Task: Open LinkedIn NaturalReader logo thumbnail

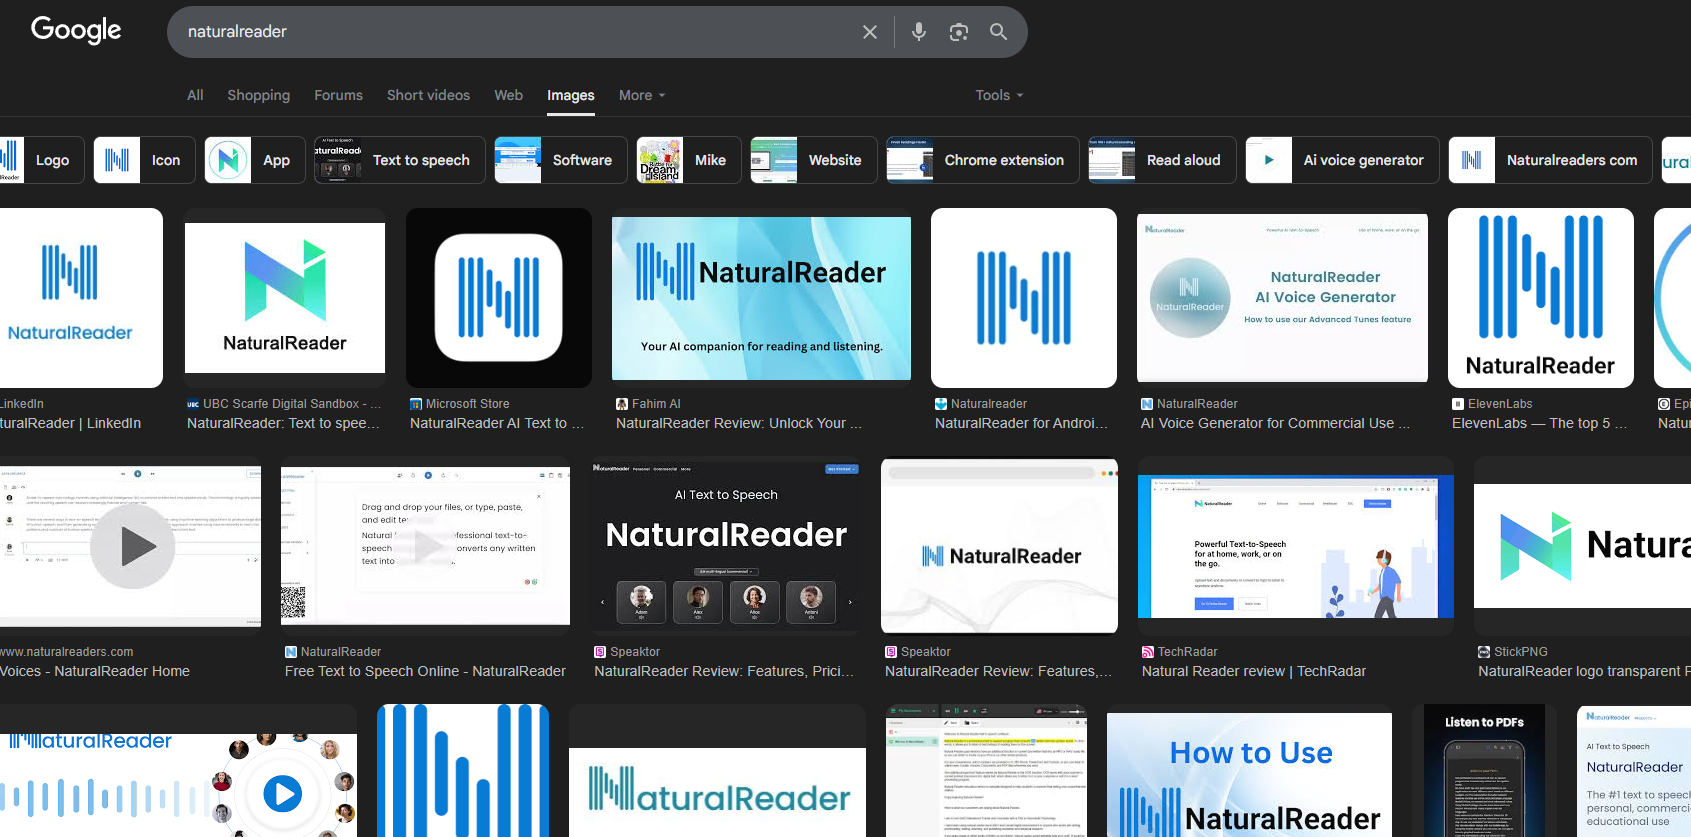Action: point(81,298)
